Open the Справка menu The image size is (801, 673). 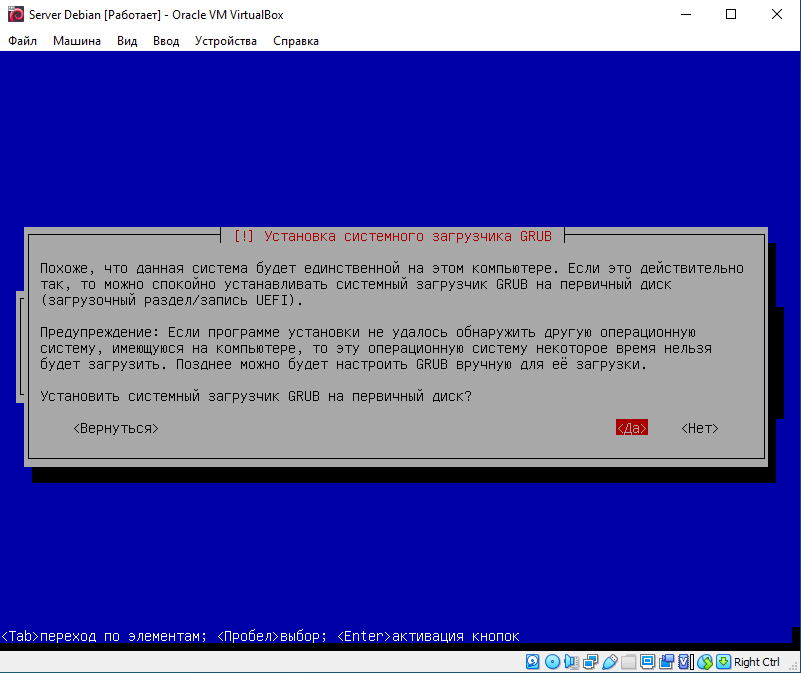pos(296,41)
